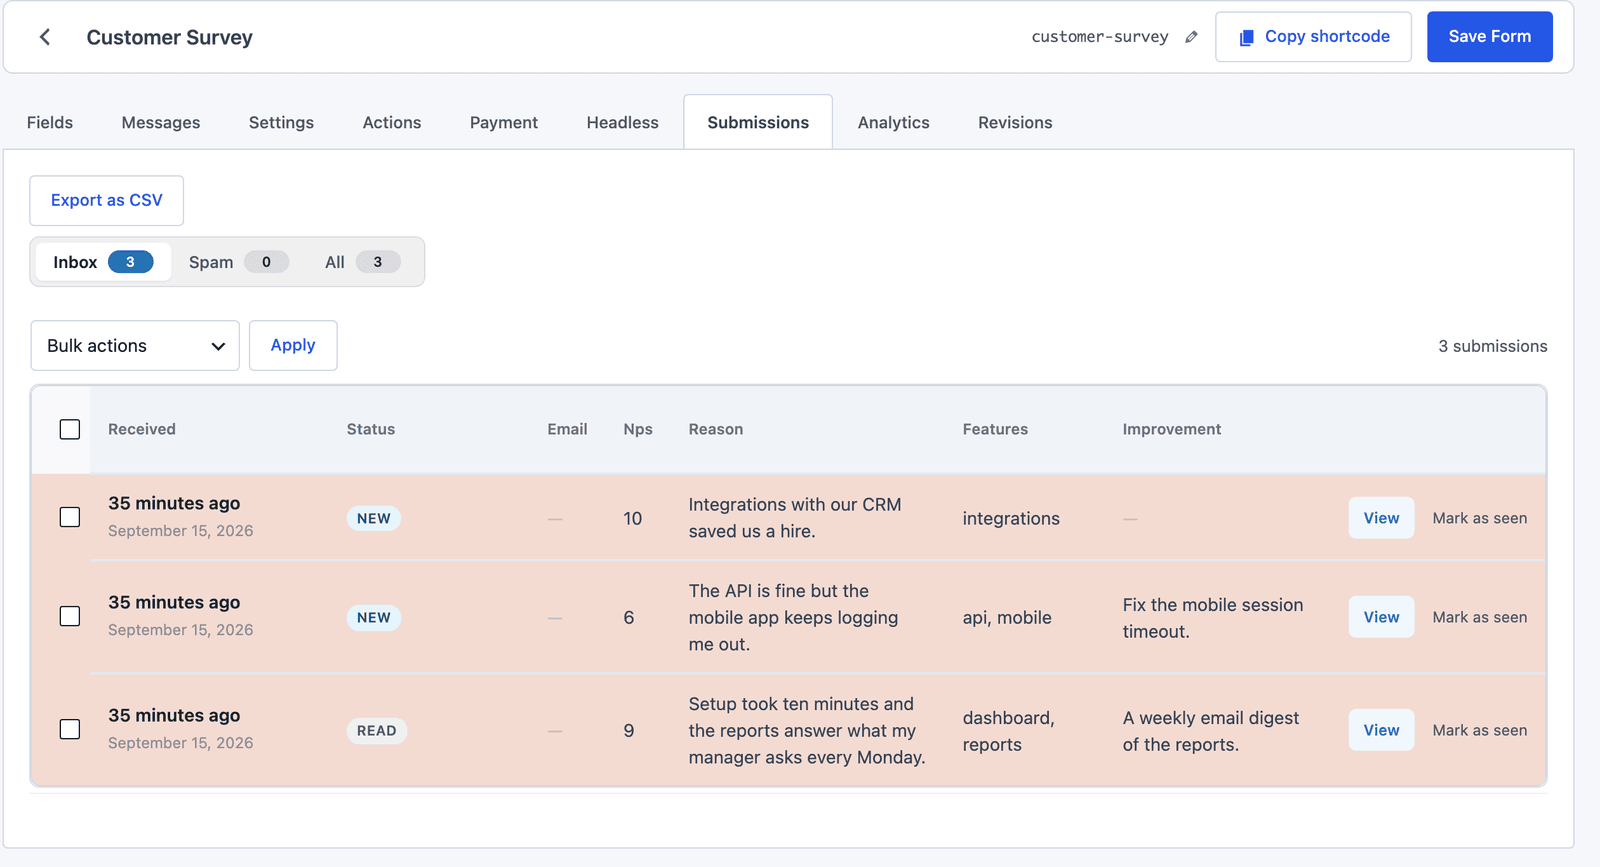Viewport: 1600px width, 867px height.
Task: Export submissions as CSV
Action: 106,201
